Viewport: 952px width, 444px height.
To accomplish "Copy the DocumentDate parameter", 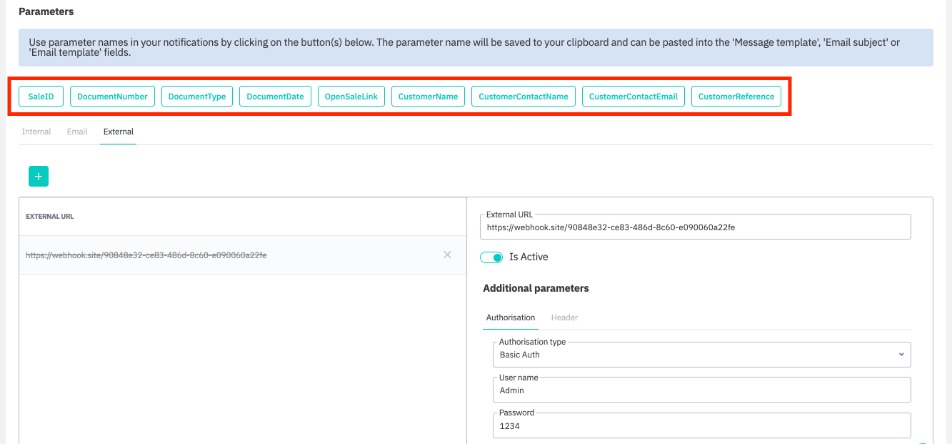I will [275, 97].
